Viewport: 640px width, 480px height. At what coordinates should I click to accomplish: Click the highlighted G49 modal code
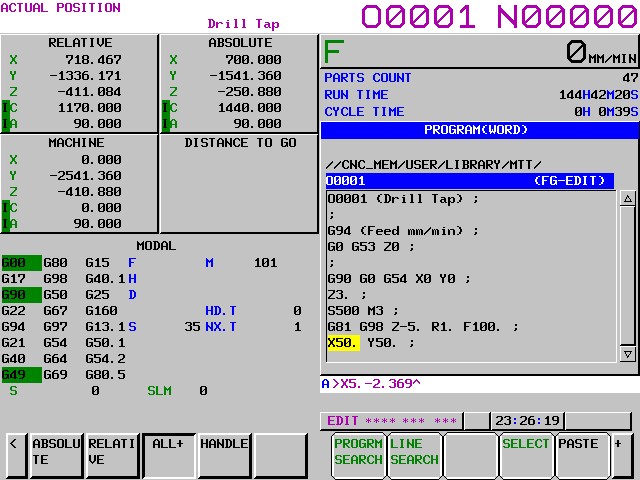coord(21,375)
